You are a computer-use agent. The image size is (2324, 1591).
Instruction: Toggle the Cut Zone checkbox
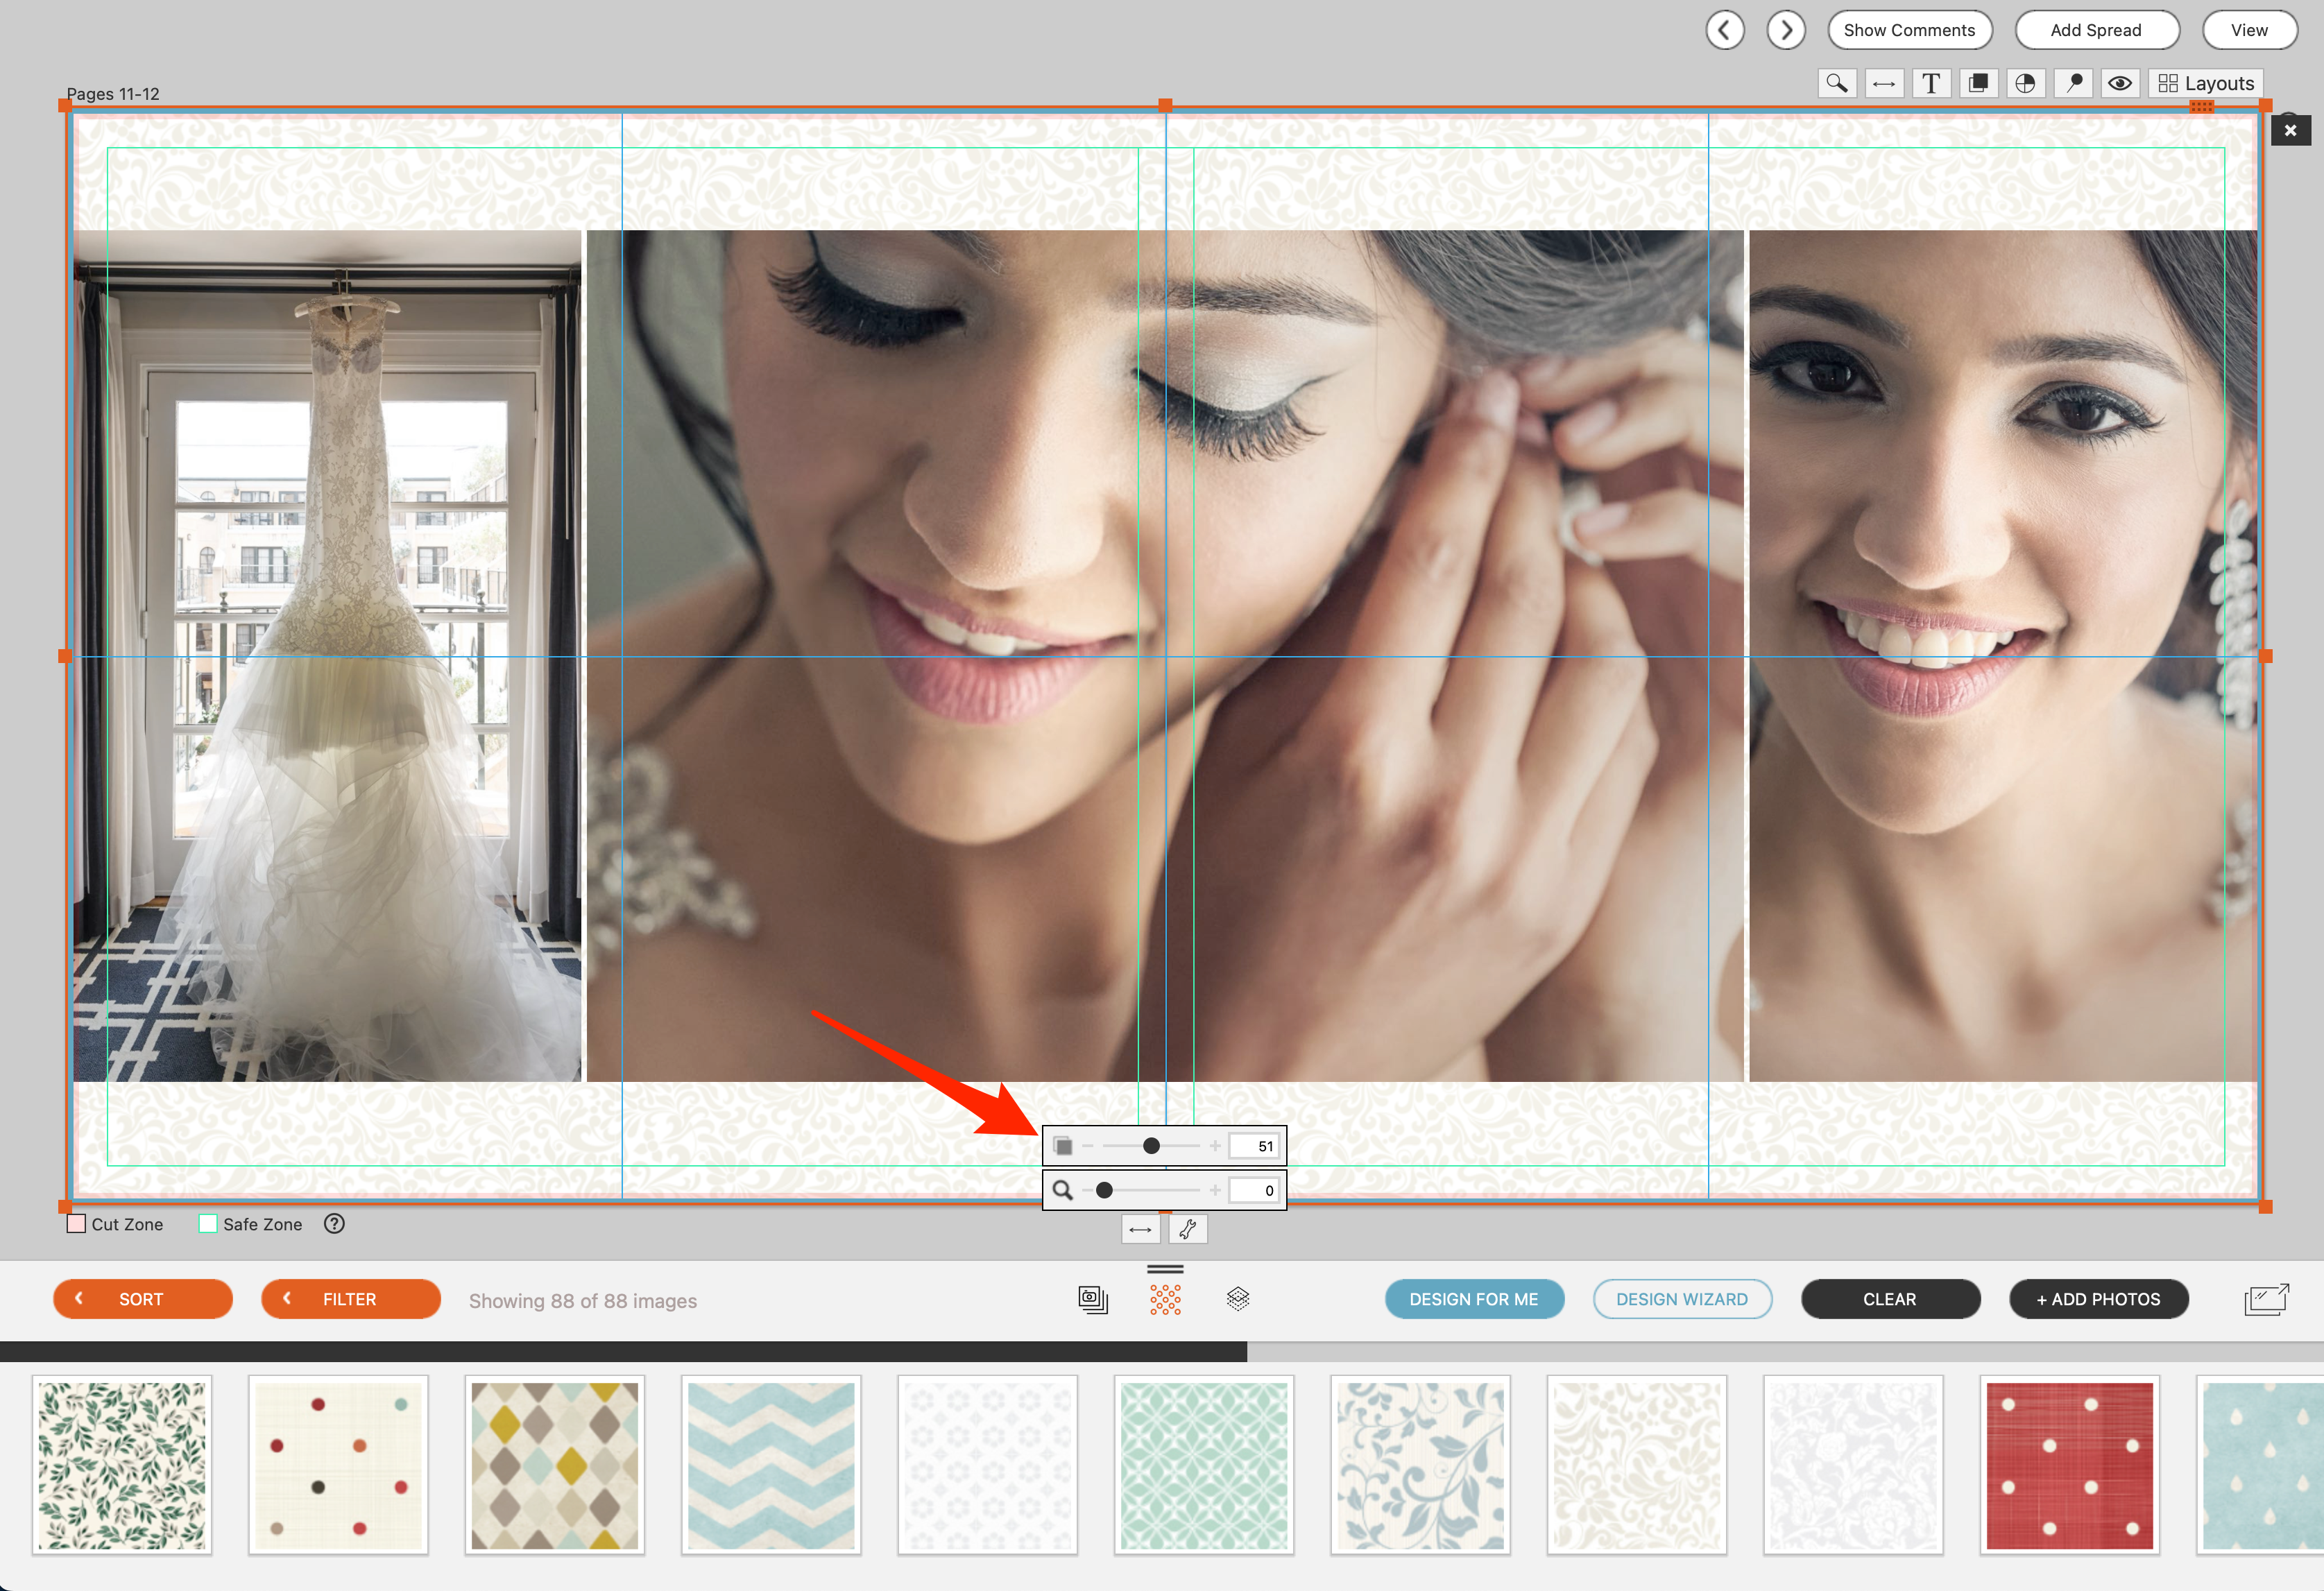point(76,1224)
